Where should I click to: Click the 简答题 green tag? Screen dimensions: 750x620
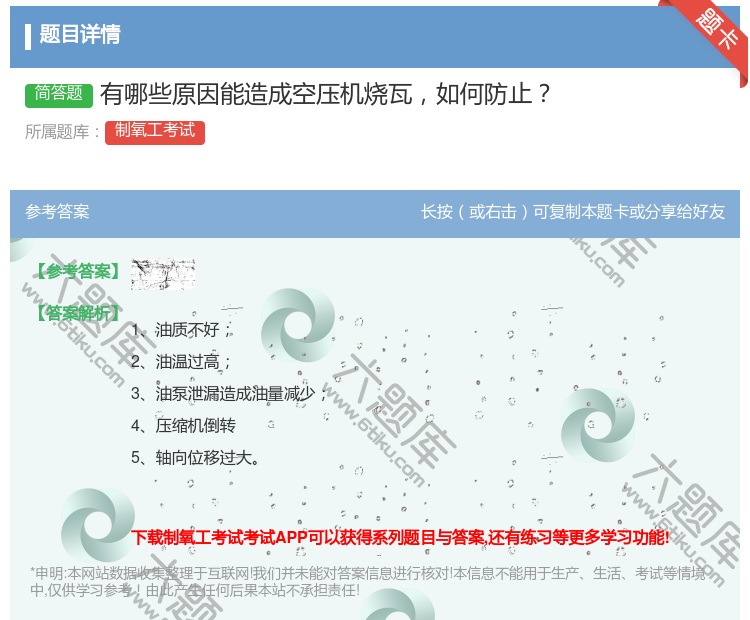click(x=58, y=94)
